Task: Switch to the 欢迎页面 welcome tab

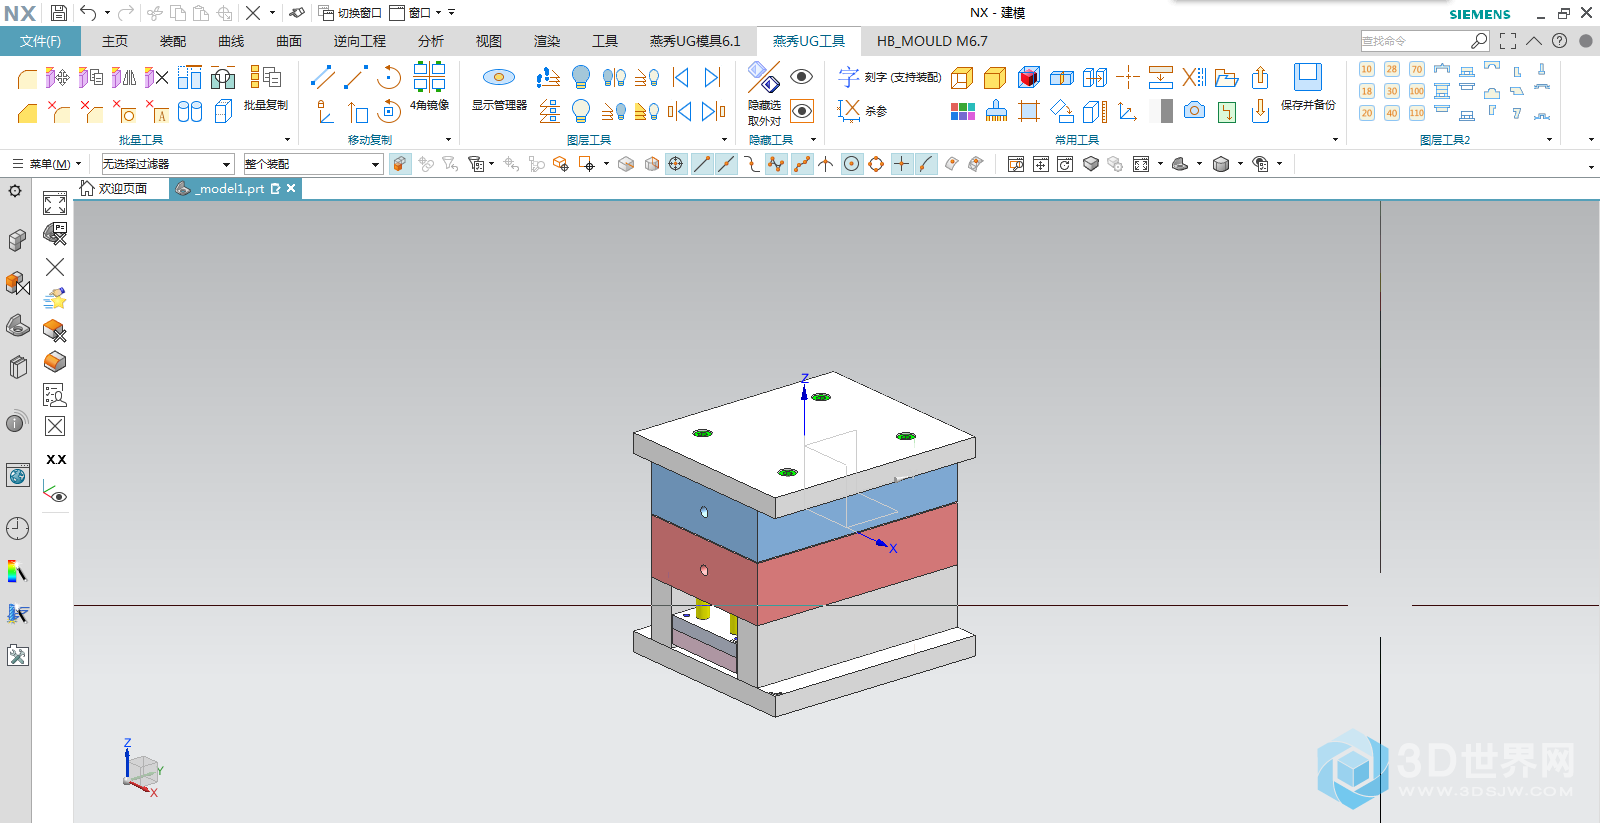Action: 114,188
